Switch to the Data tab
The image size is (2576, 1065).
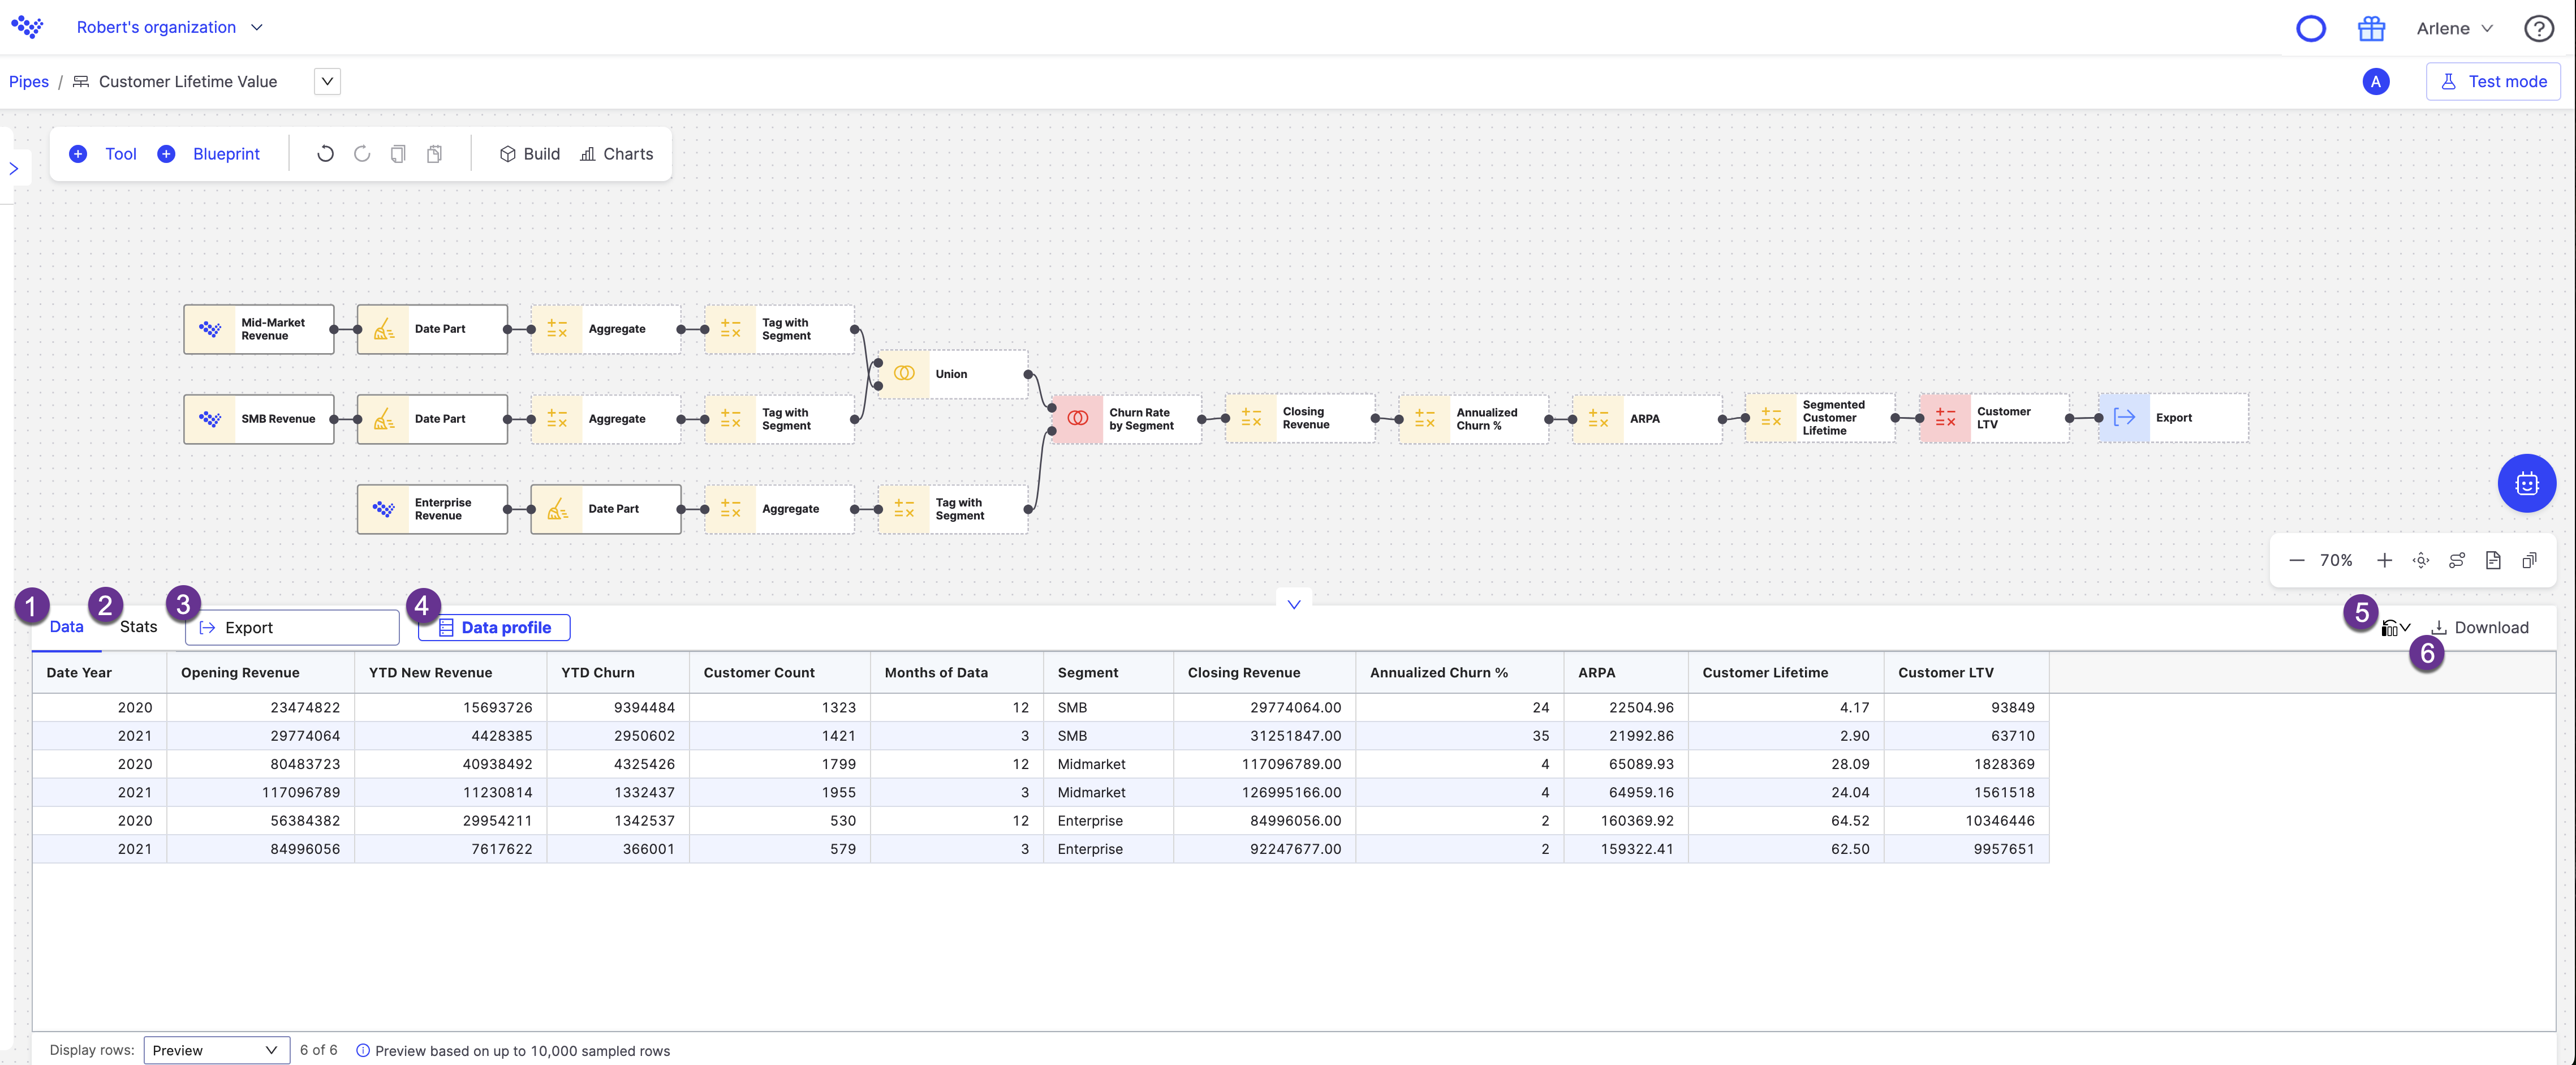[66, 627]
